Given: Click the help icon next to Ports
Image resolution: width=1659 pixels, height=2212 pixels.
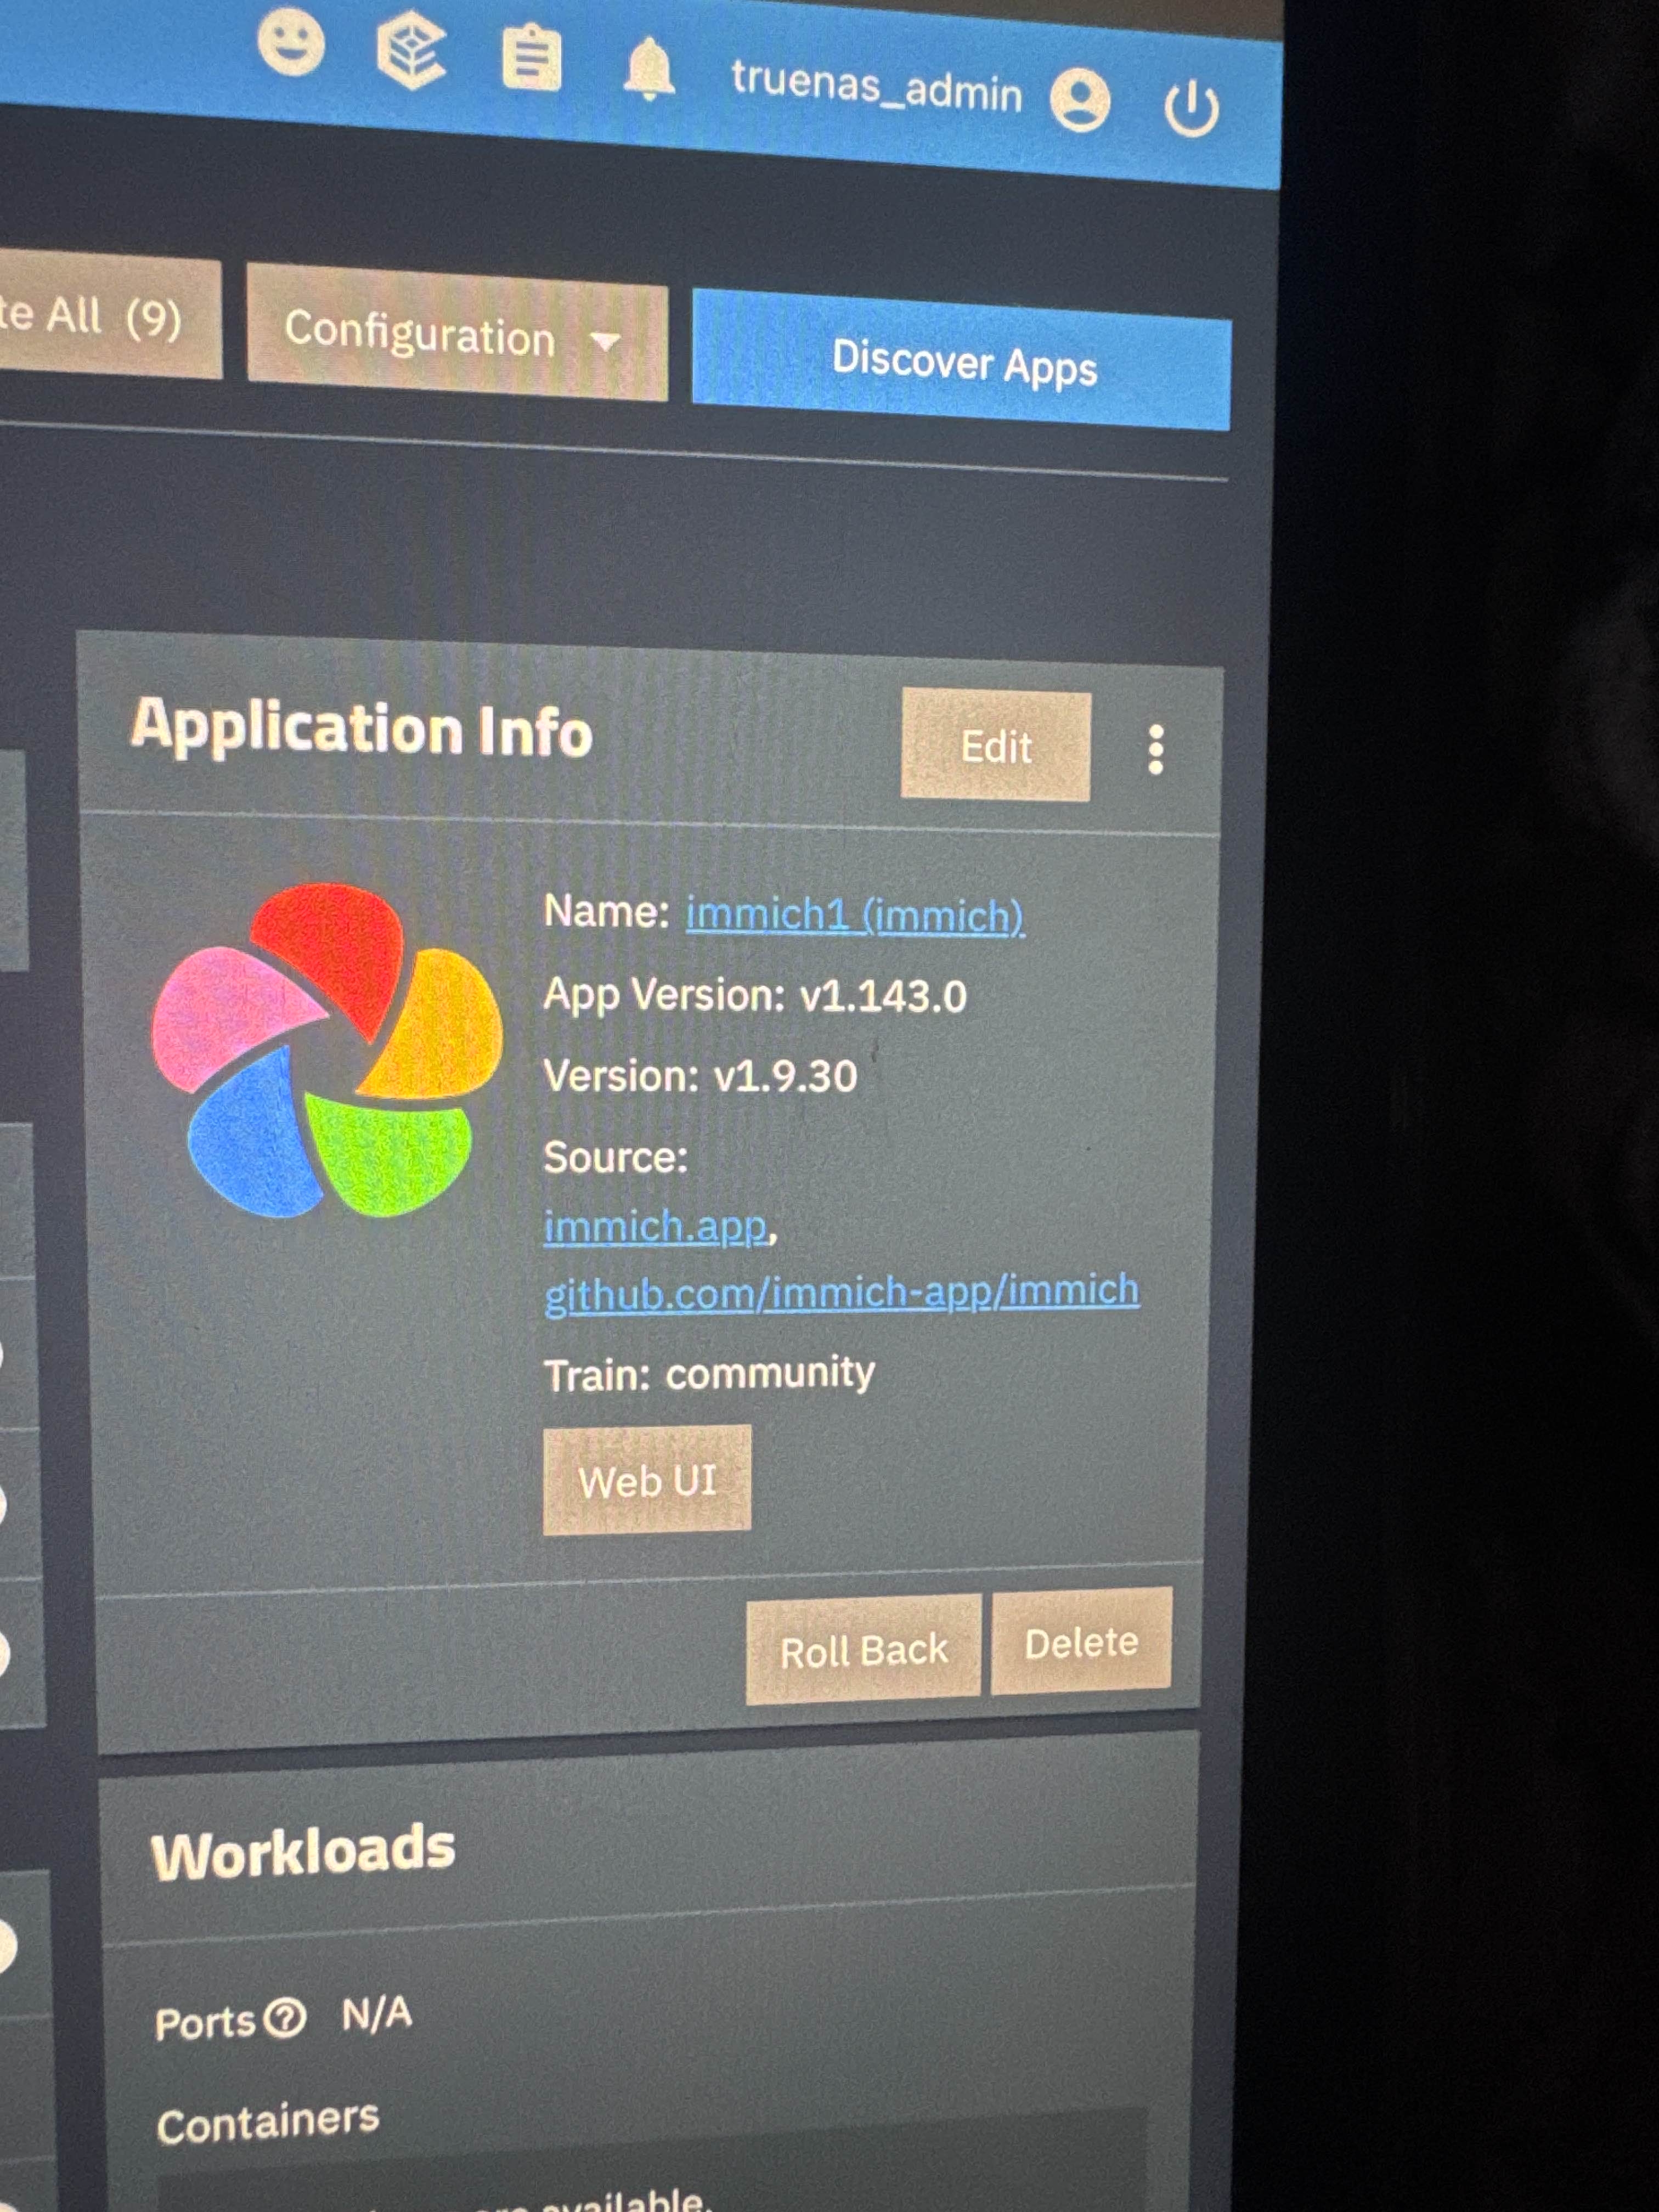Looking at the screenshot, I should [x=286, y=2017].
